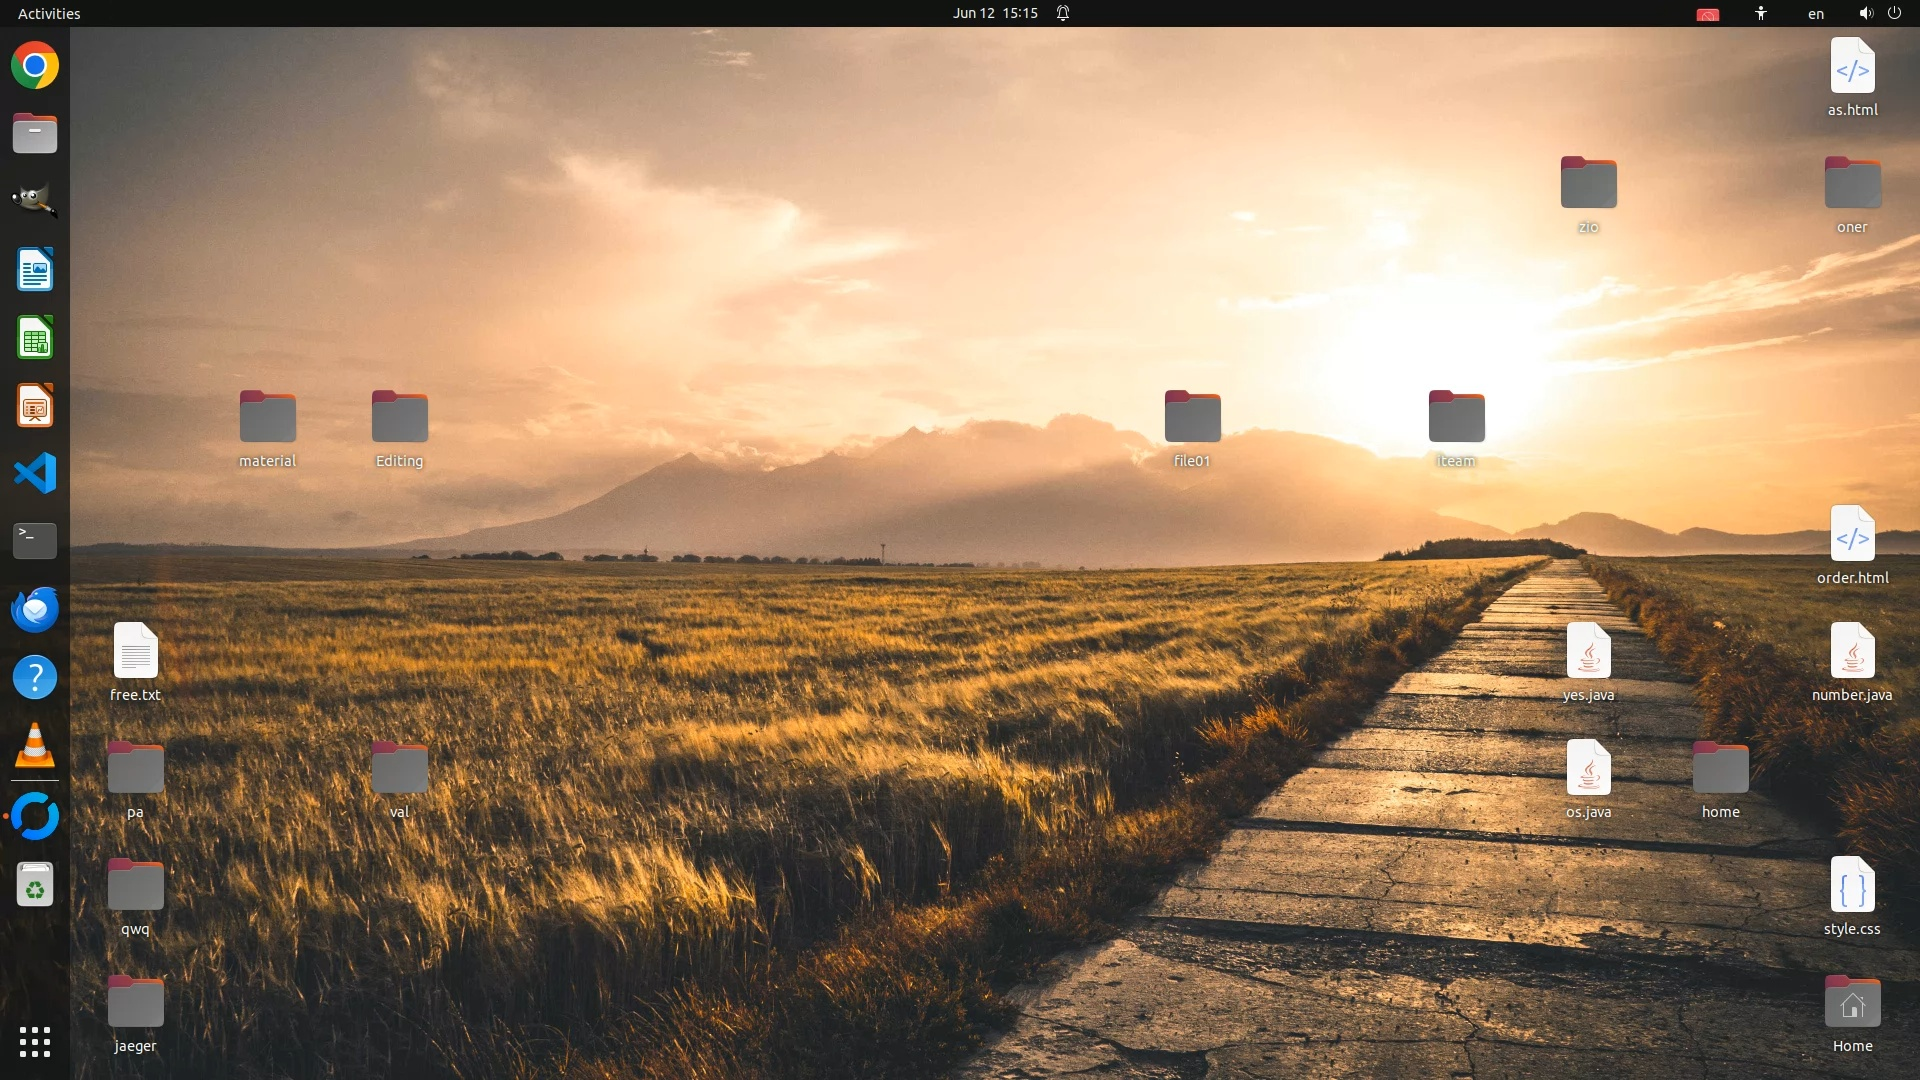Open VLC media player from dock
Screen dimensions: 1920x1080
coord(35,746)
